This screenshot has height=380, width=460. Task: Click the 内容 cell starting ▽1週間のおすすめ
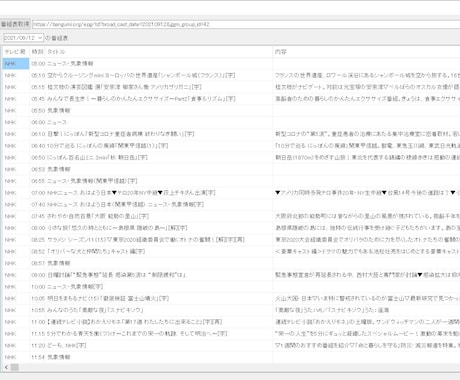coord(367,345)
